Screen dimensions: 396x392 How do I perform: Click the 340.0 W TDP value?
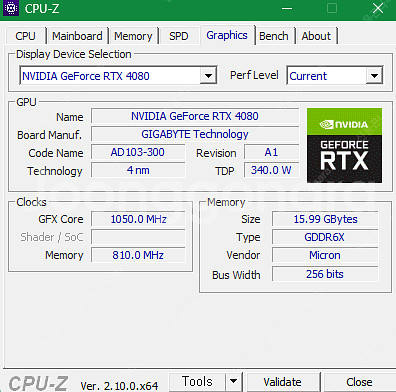coord(271,170)
